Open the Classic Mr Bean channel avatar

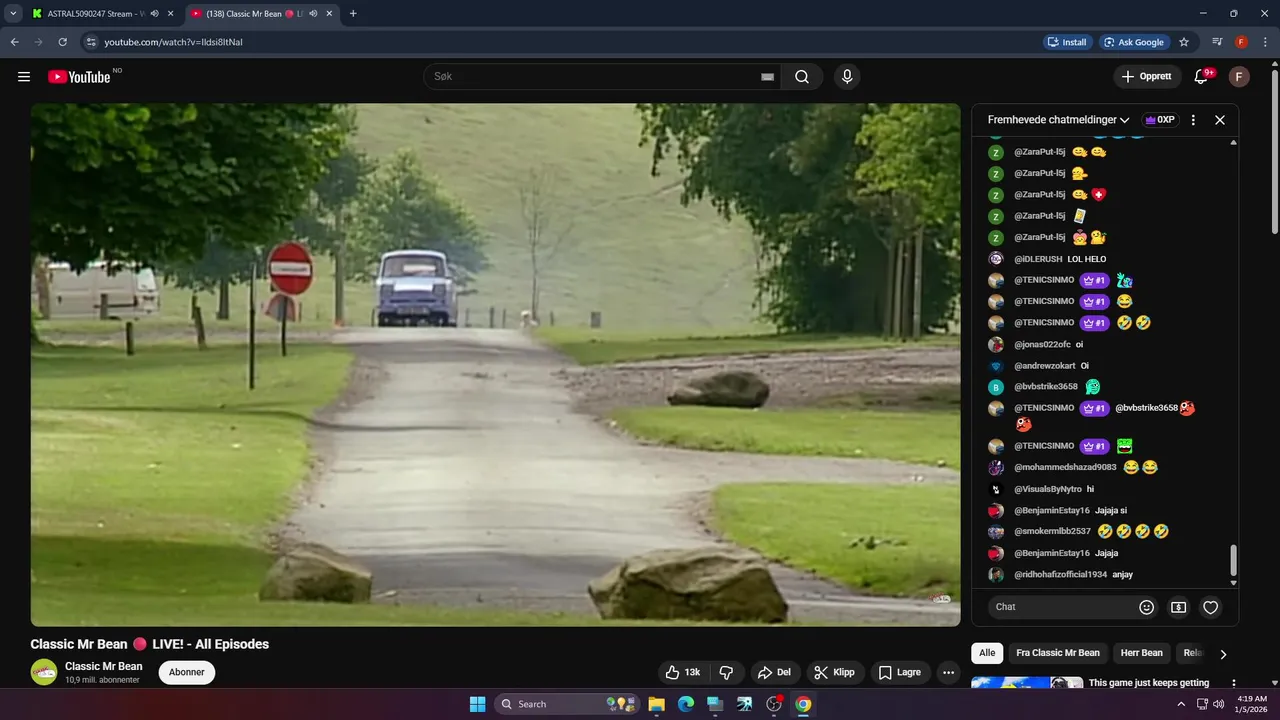tap(44, 672)
